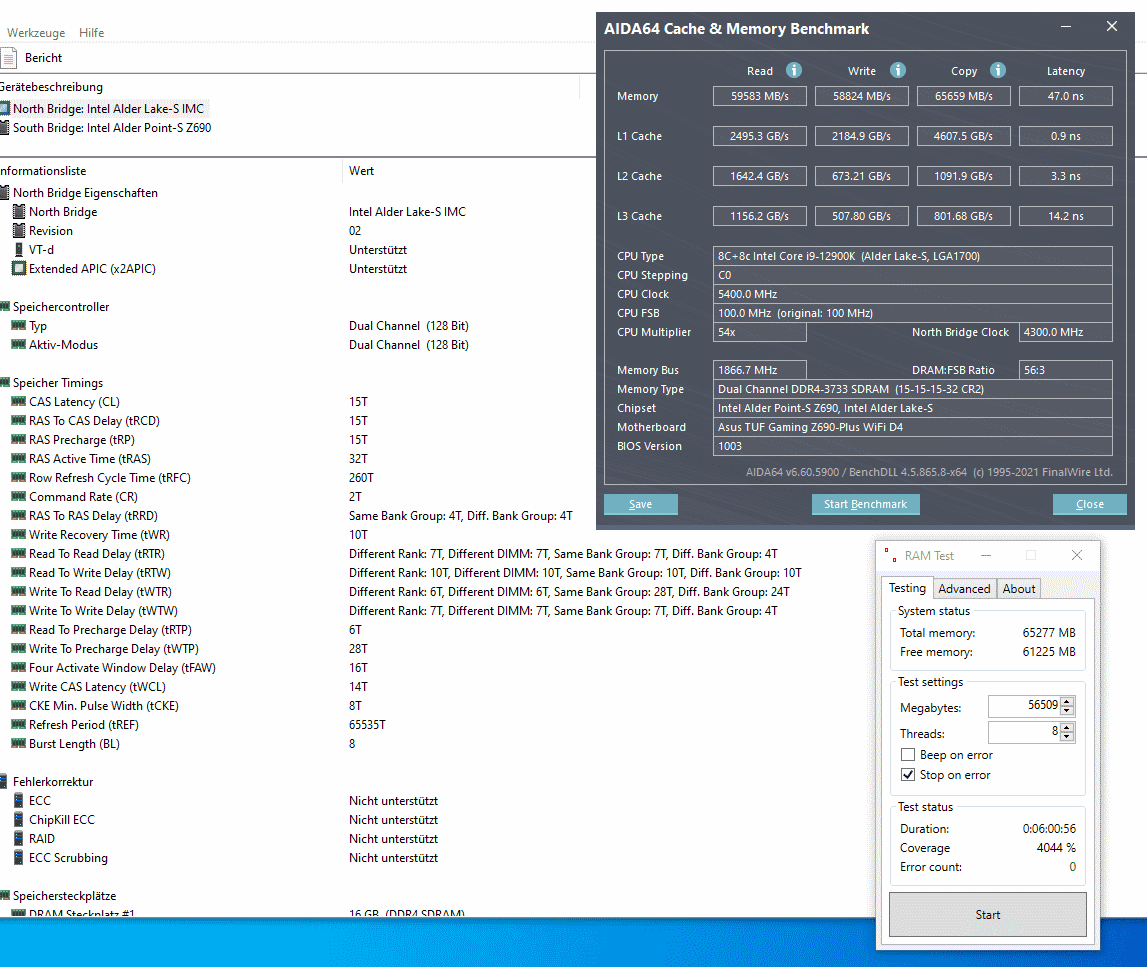The width and height of the screenshot is (1147, 967).
Task: Click the Extended APIC (x2APIC) icon
Action: (x=19, y=268)
